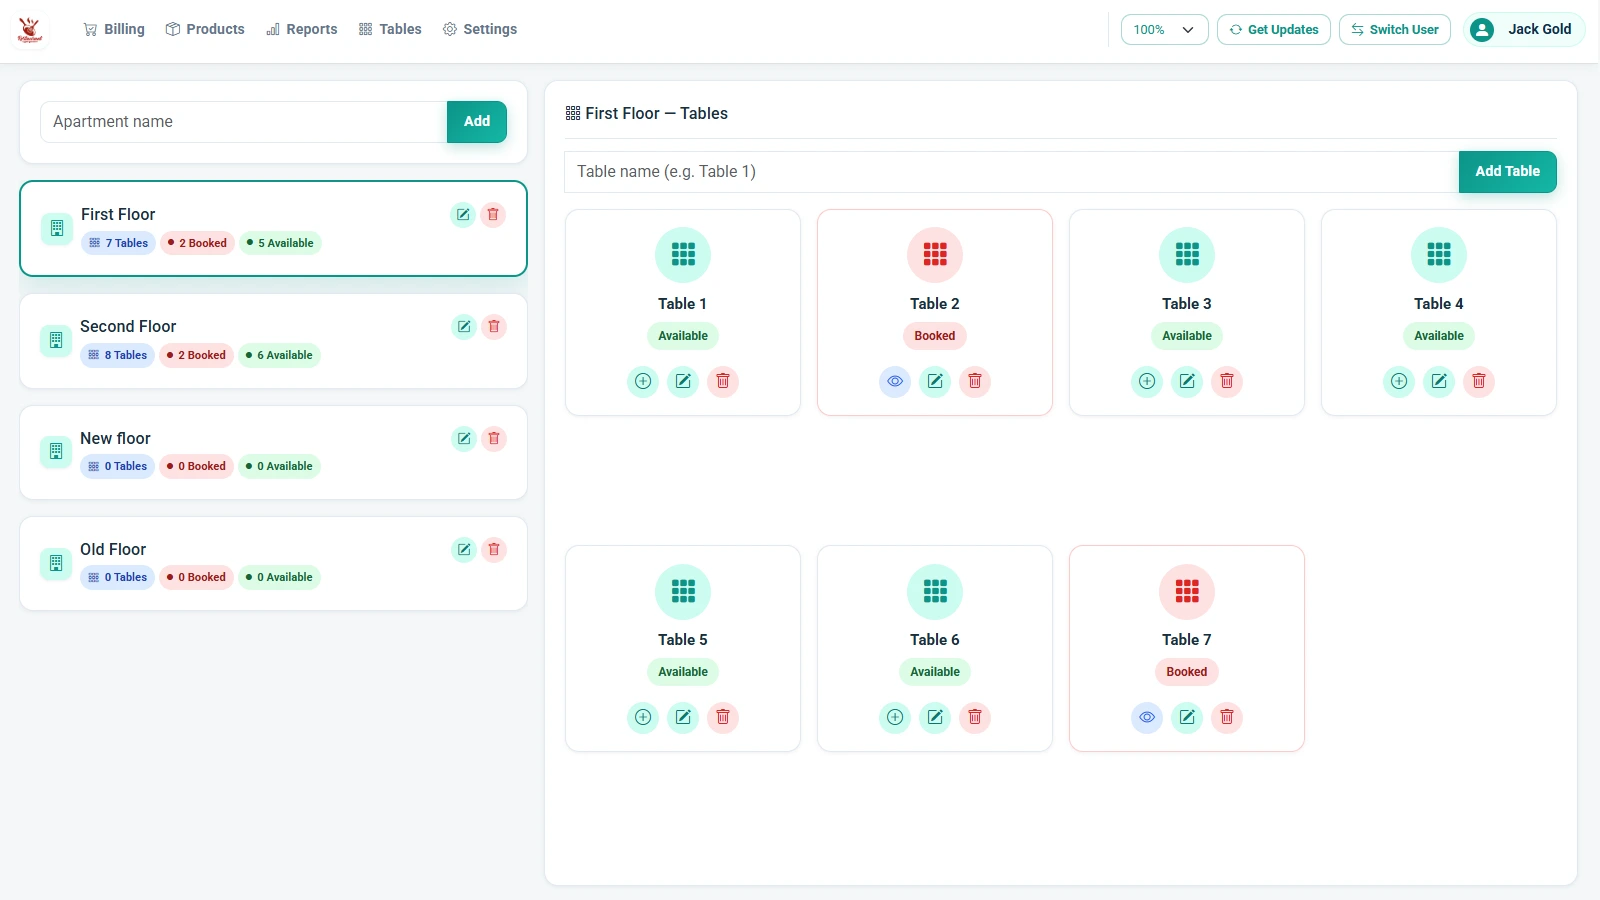Open the Billing menu
Image resolution: width=1600 pixels, height=900 pixels.
pos(114,29)
